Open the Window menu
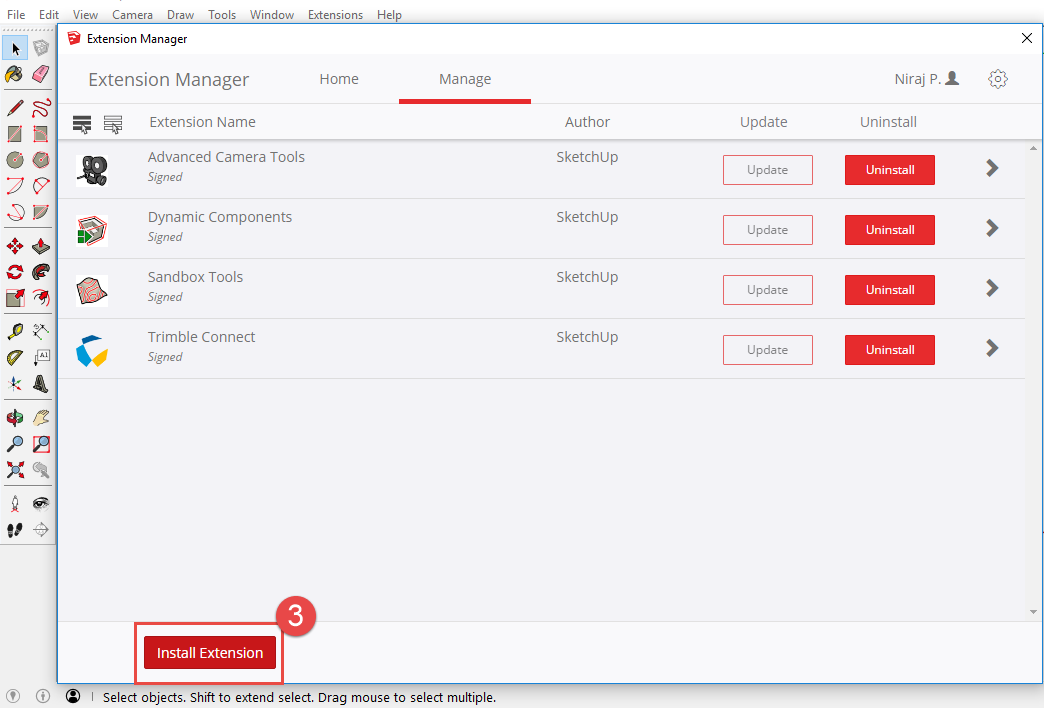The width and height of the screenshot is (1044, 708). [272, 15]
